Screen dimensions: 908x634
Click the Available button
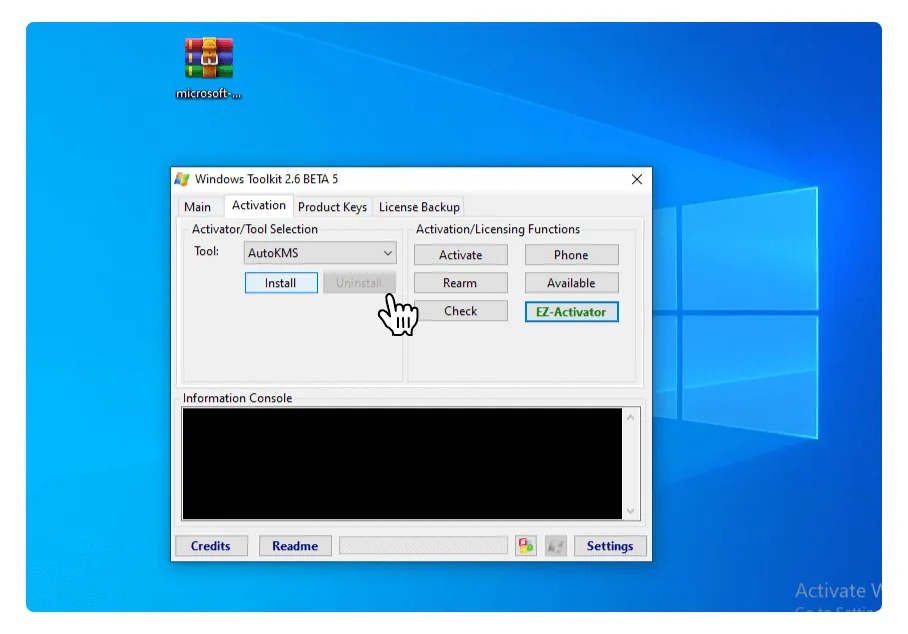572,283
